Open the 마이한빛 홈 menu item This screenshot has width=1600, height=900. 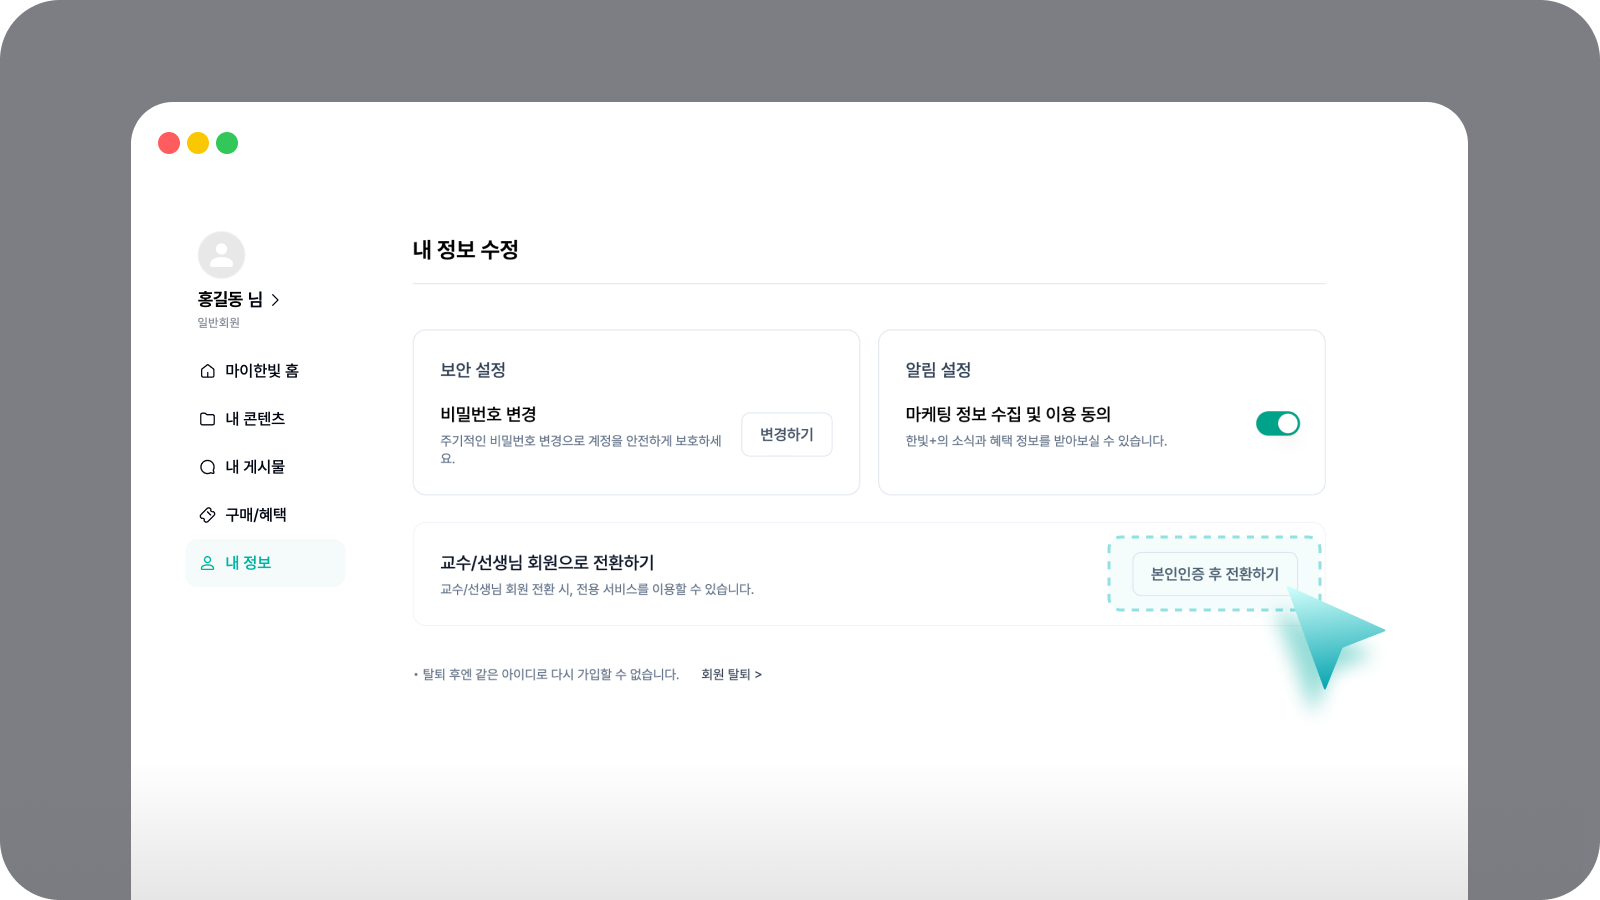(x=262, y=371)
